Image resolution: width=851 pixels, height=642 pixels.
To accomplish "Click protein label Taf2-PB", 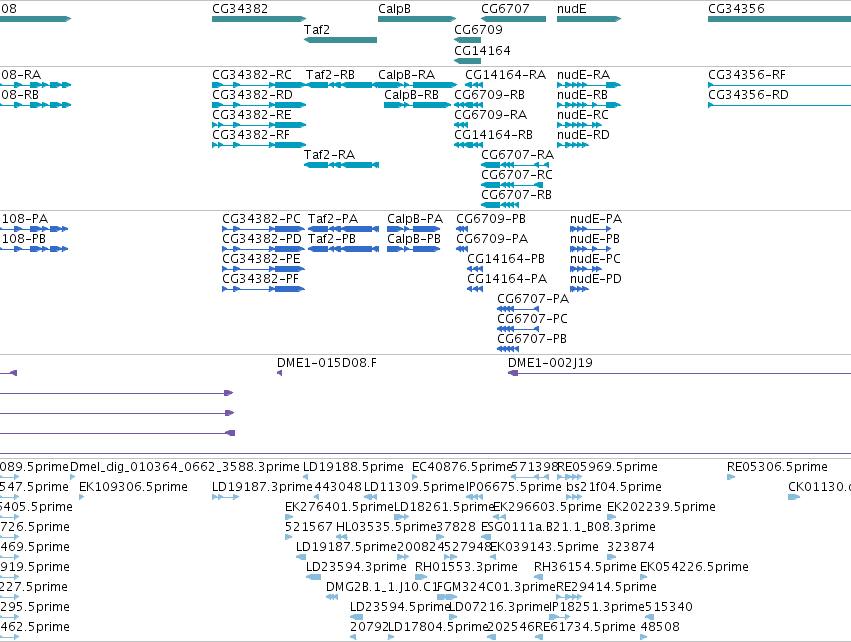I will coord(332,239).
